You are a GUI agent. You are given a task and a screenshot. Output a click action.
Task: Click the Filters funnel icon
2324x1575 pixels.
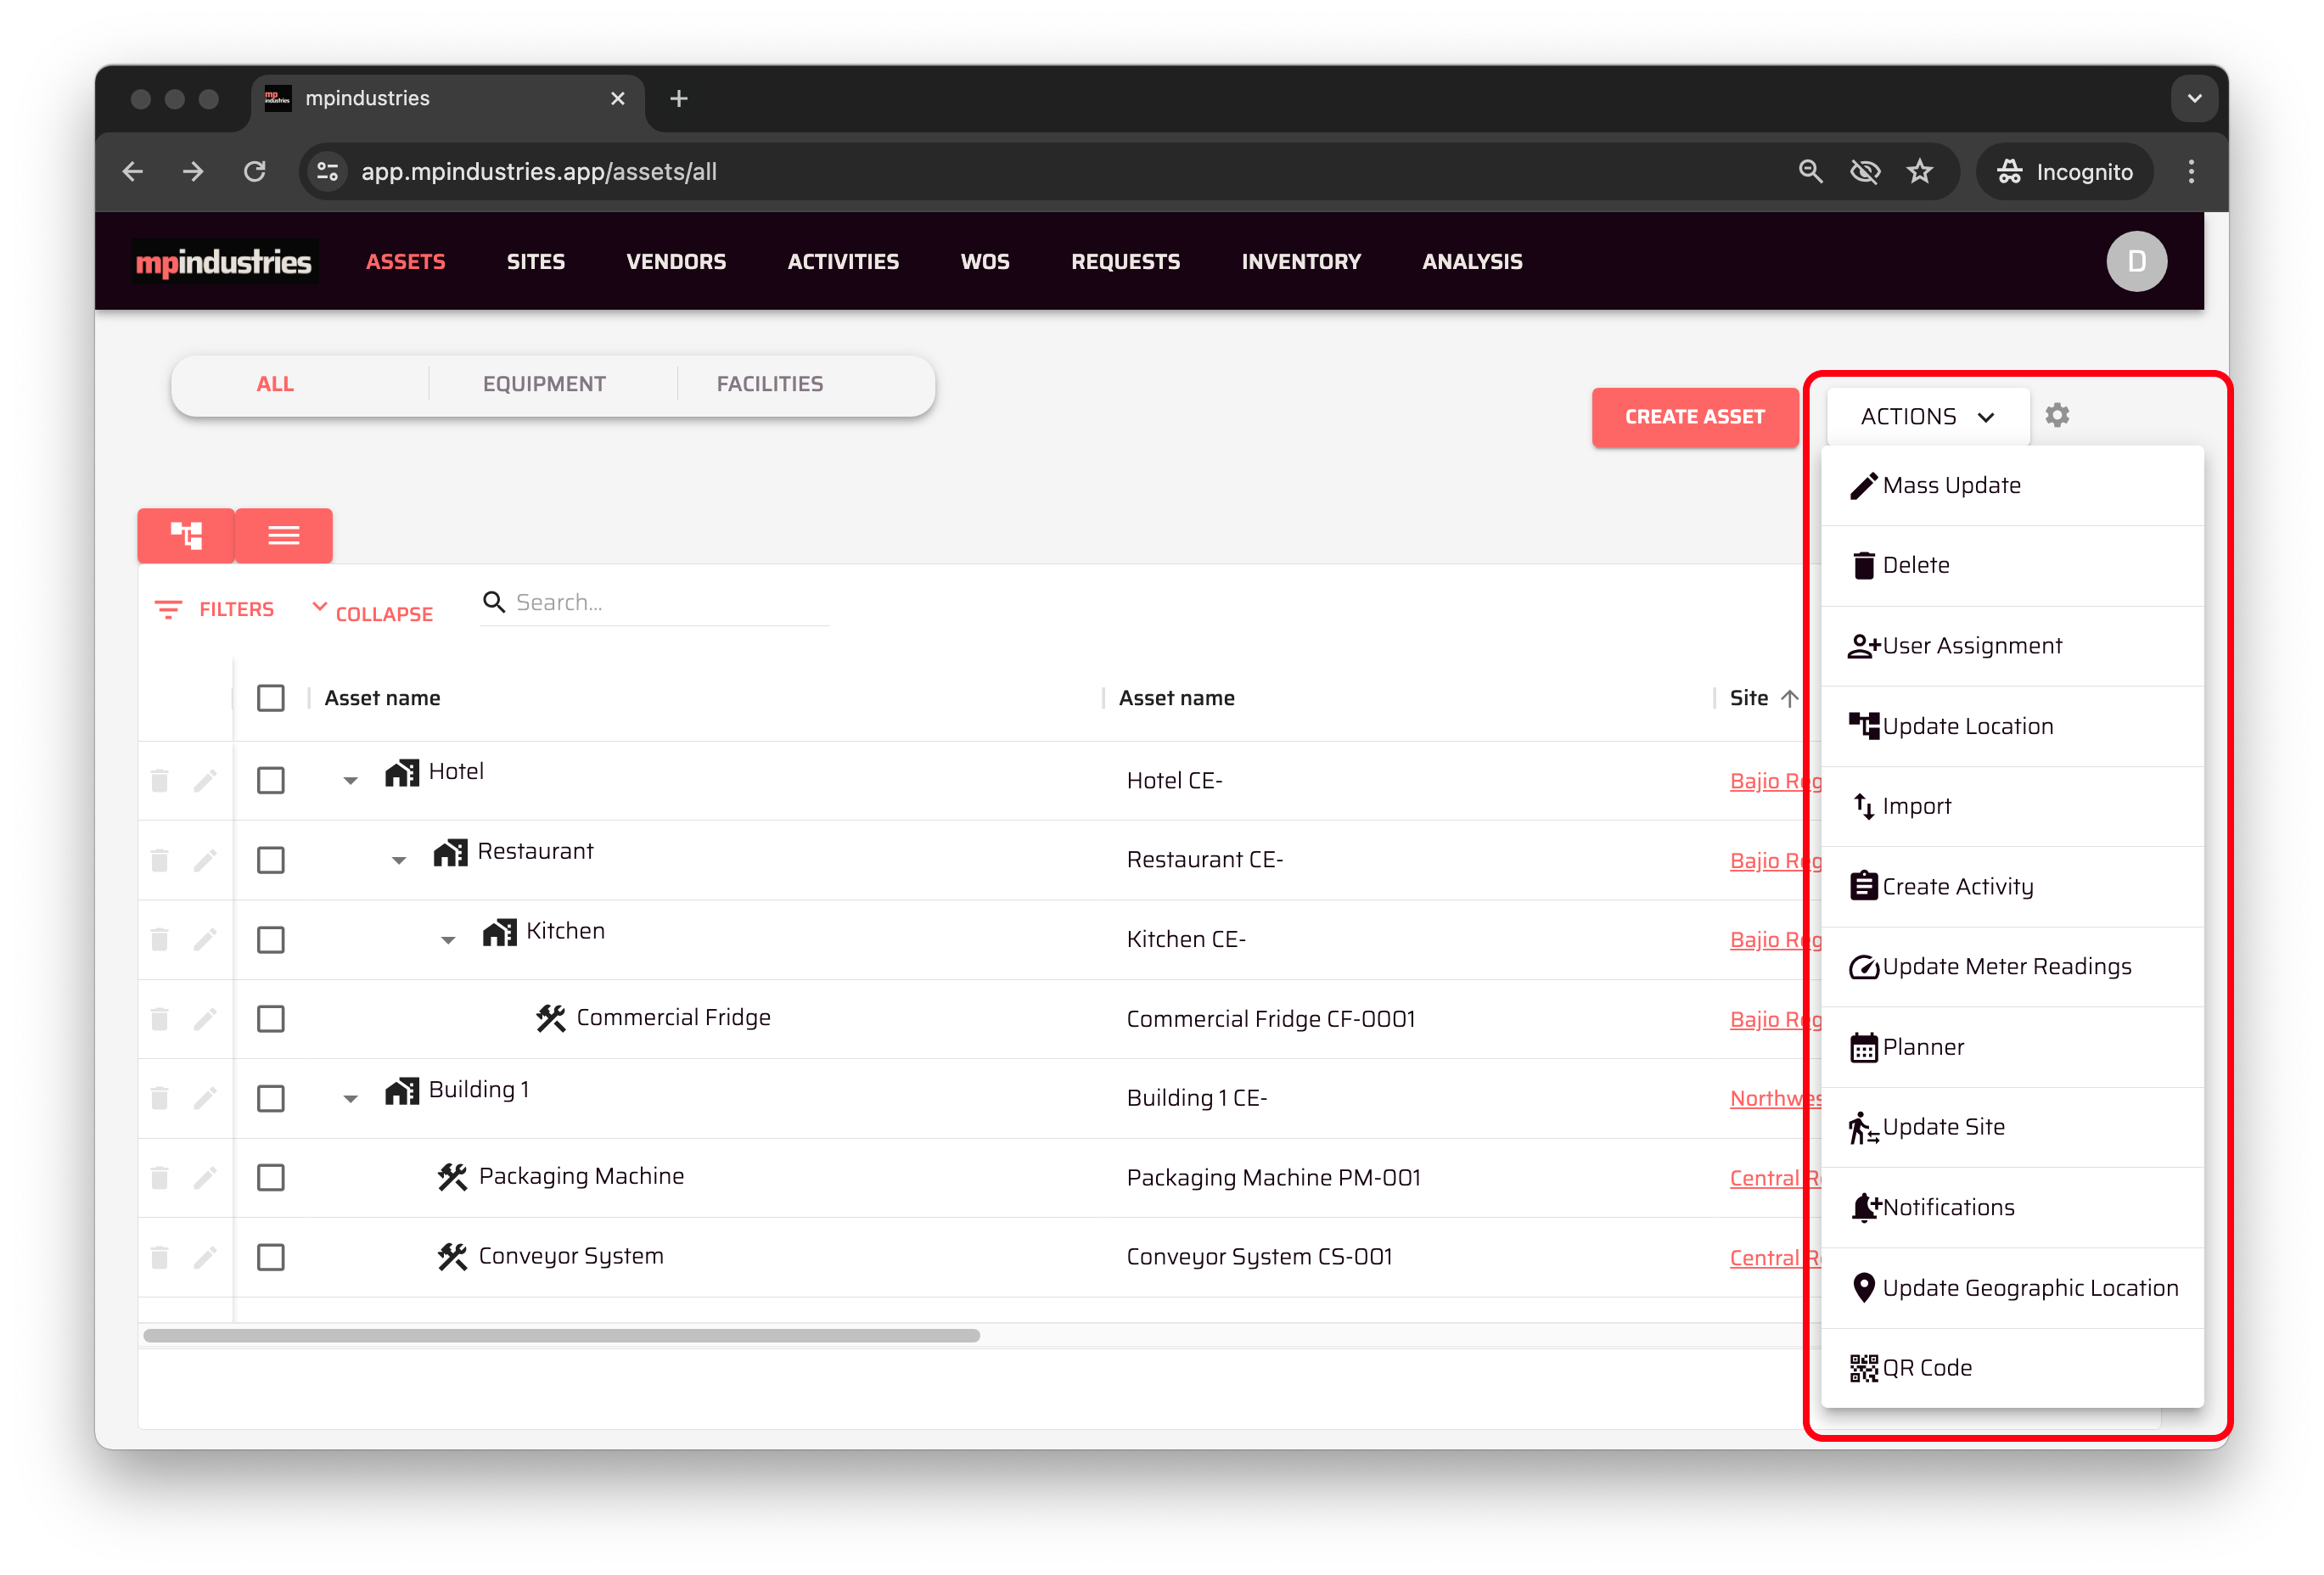(x=168, y=609)
